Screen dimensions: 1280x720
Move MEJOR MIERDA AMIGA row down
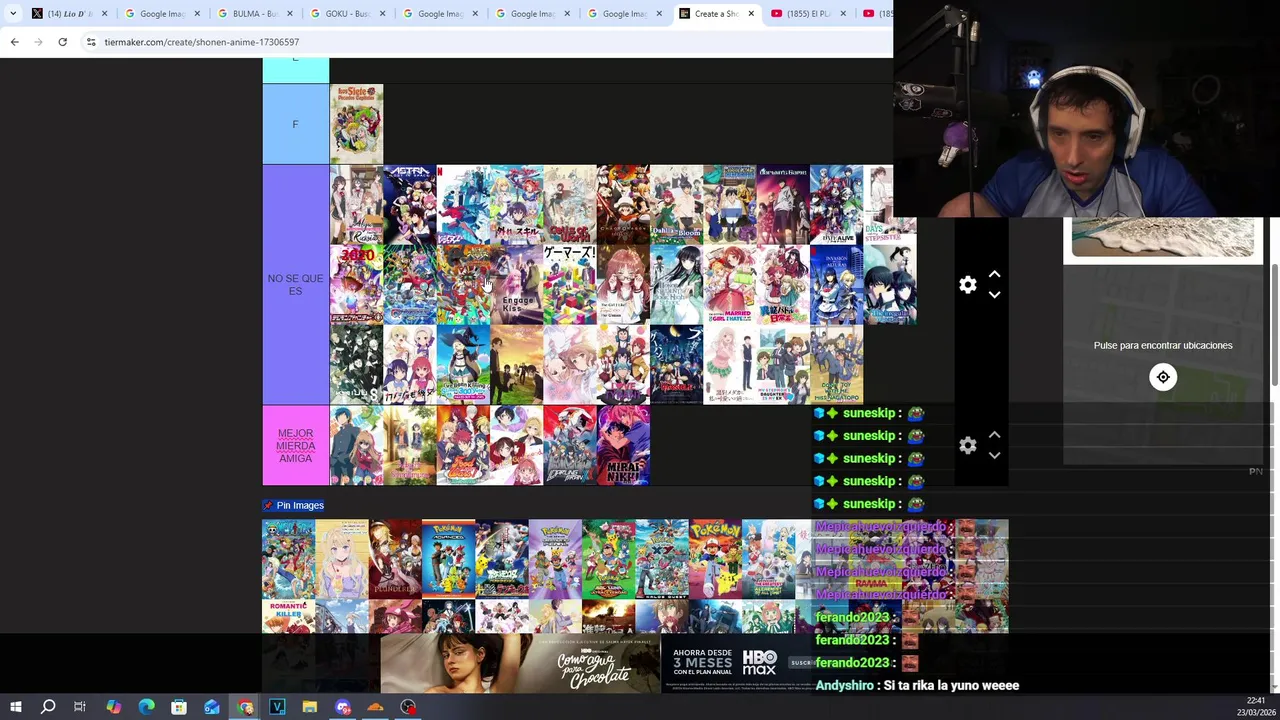(x=994, y=456)
